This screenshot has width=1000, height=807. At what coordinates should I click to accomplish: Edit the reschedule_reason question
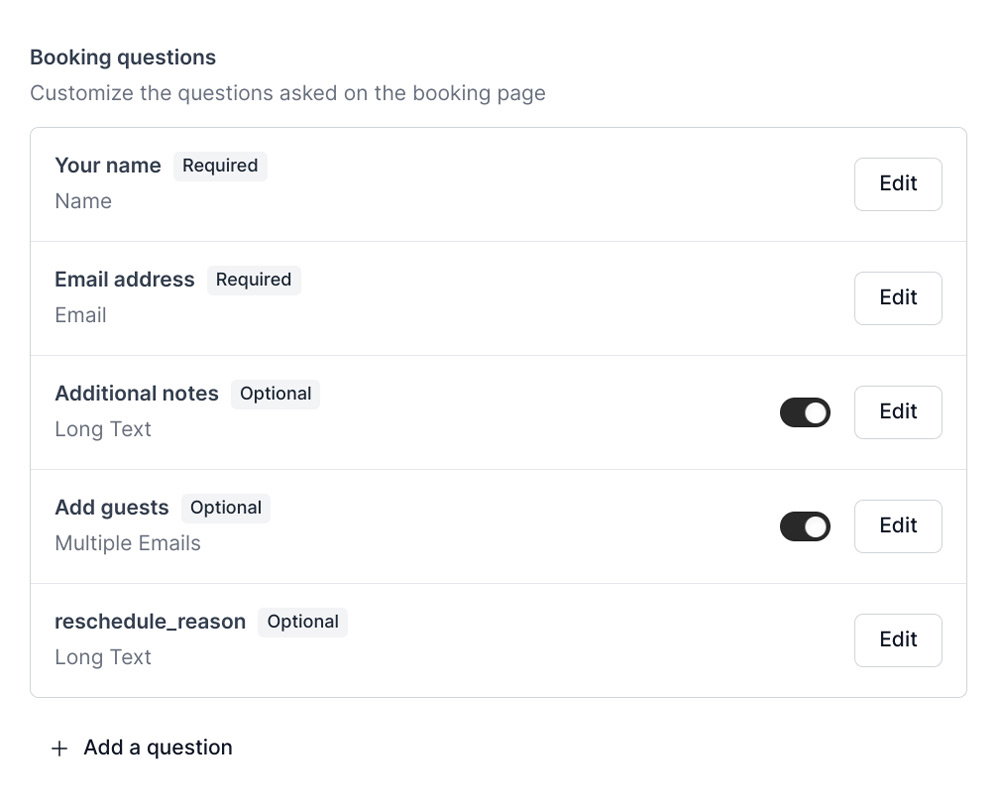(x=898, y=640)
